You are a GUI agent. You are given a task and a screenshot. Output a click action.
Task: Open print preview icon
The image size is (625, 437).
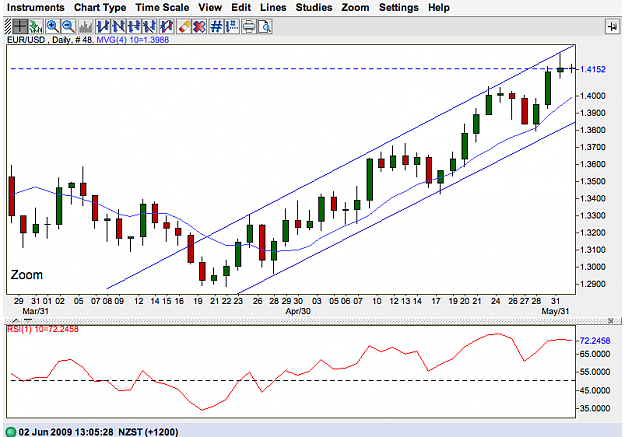coord(265,27)
